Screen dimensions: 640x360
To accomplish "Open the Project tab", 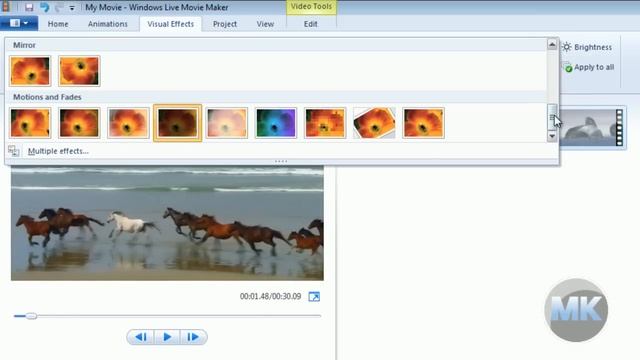I will 225,24.
